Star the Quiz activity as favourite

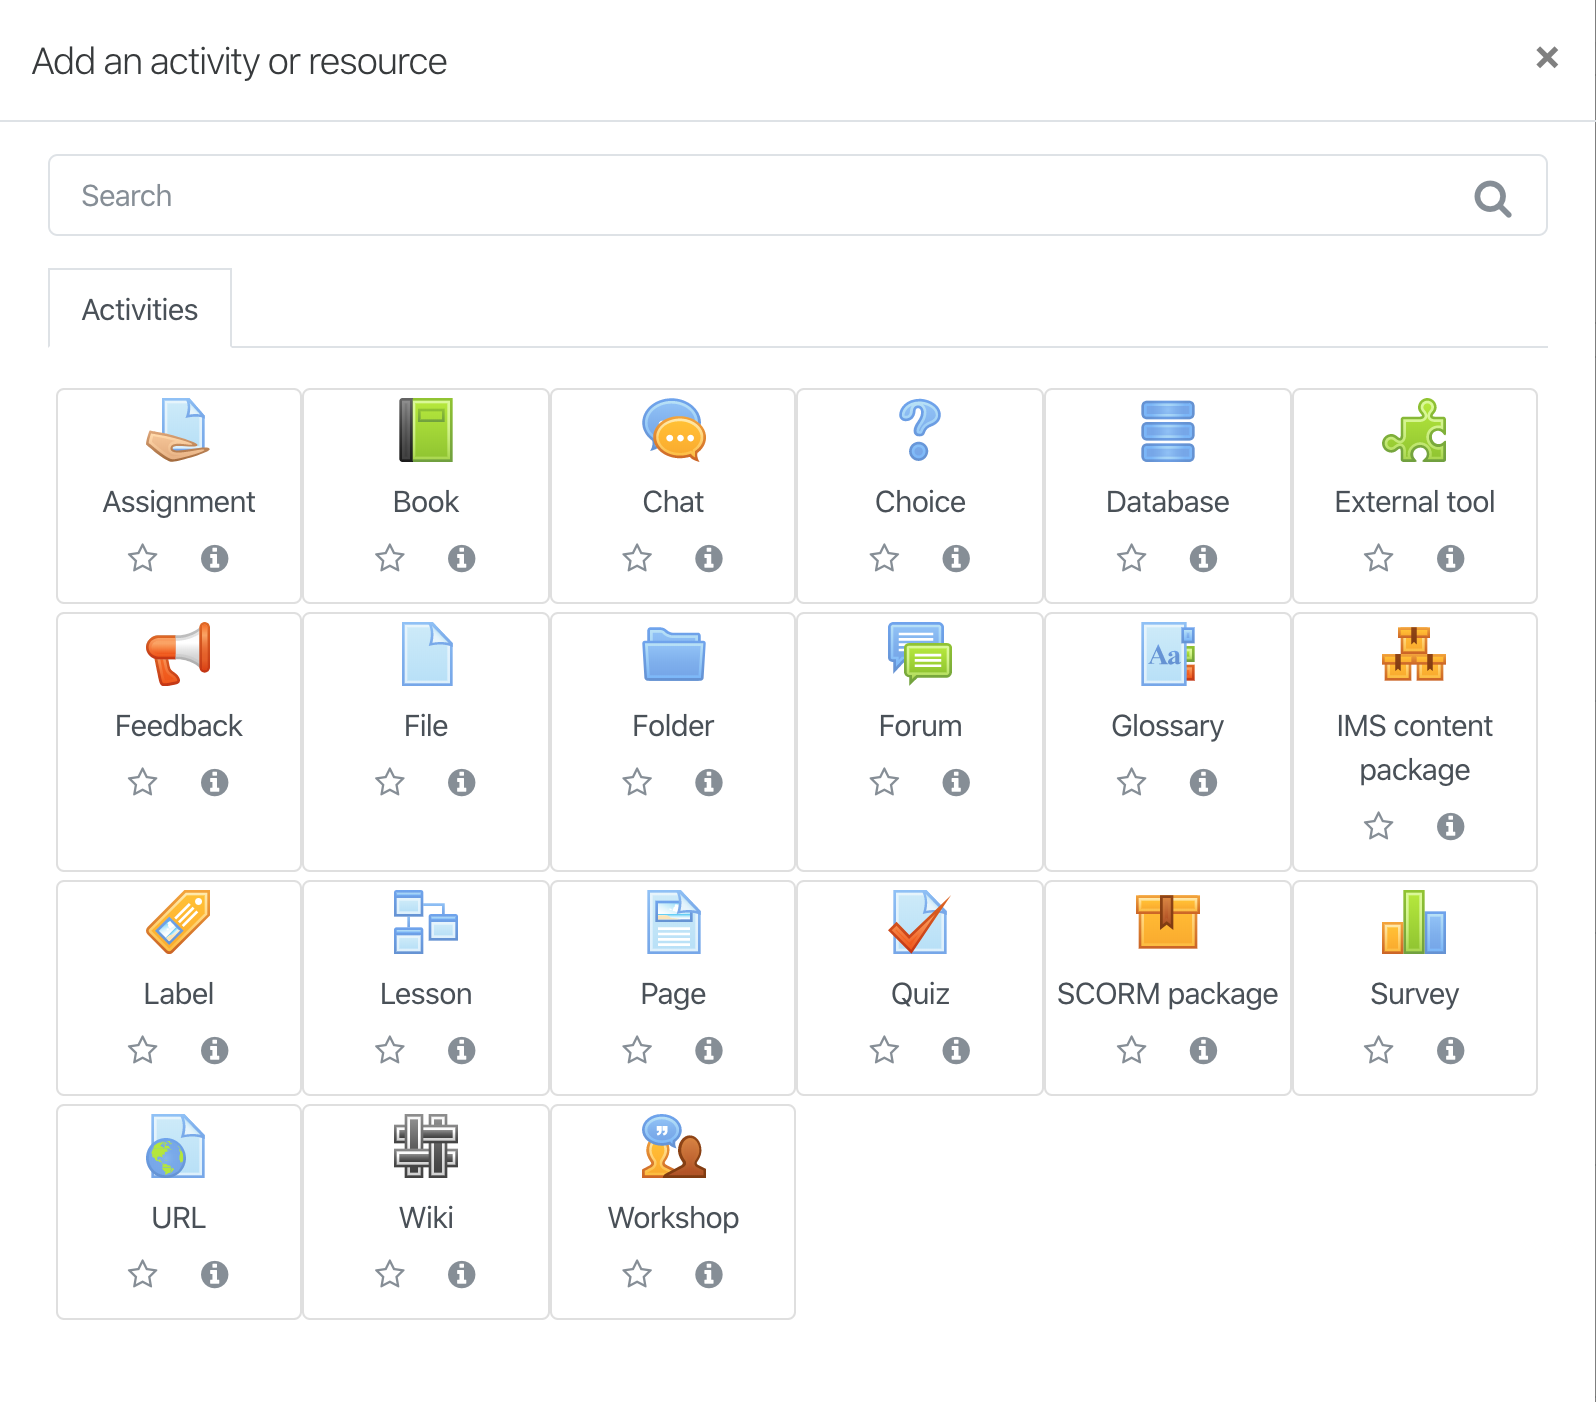click(884, 1050)
